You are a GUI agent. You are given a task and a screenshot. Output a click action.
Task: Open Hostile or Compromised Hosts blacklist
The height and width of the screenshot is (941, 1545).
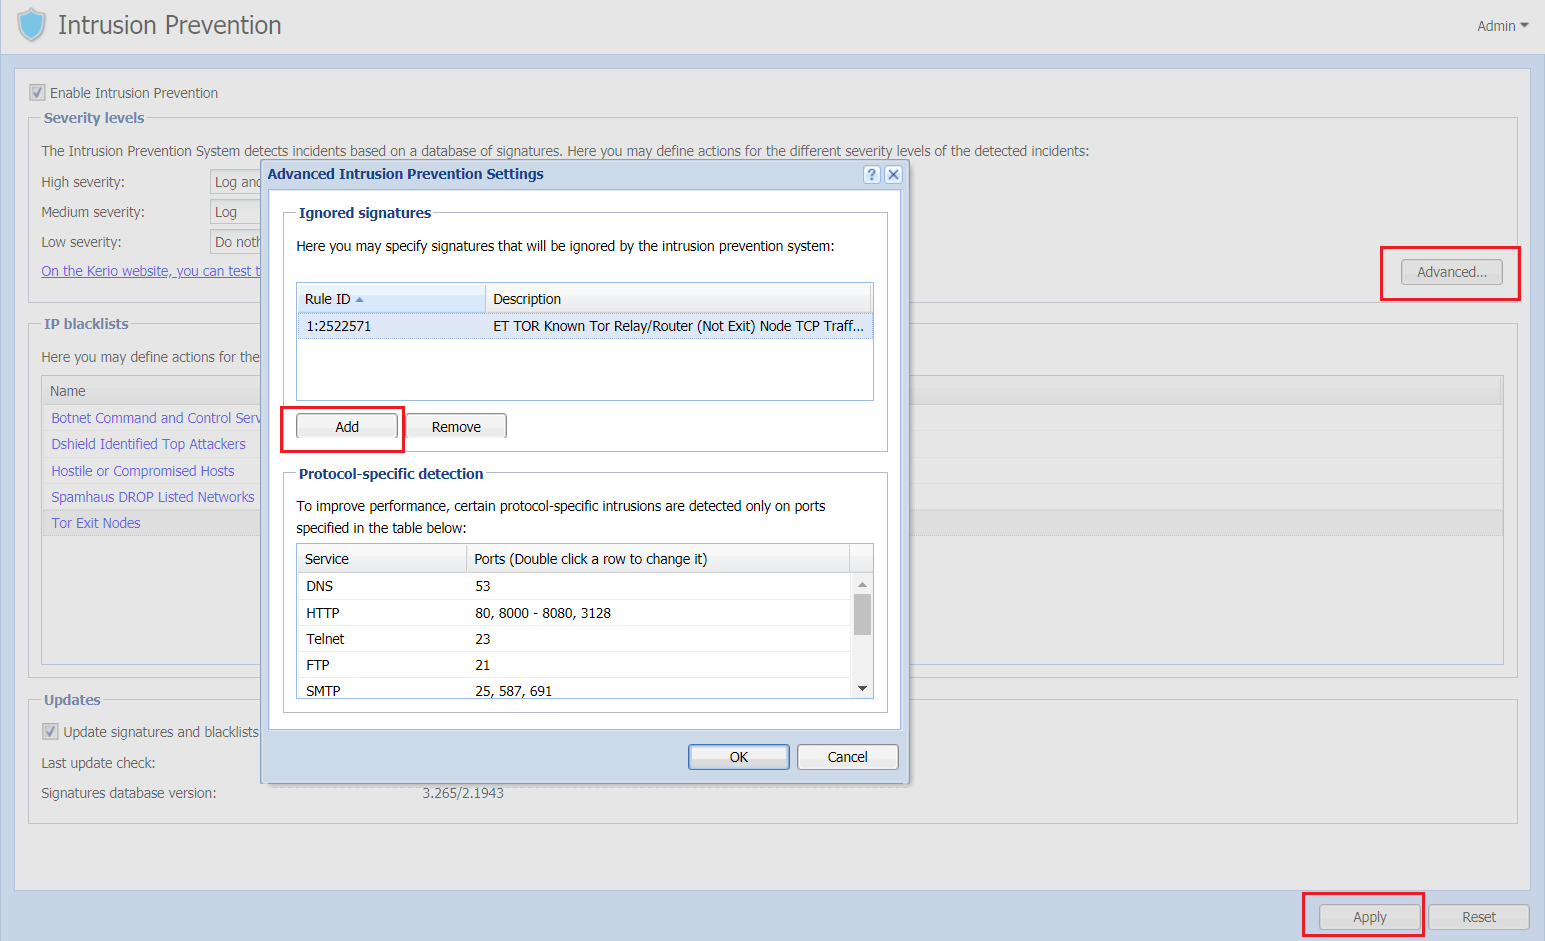pos(143,471)
